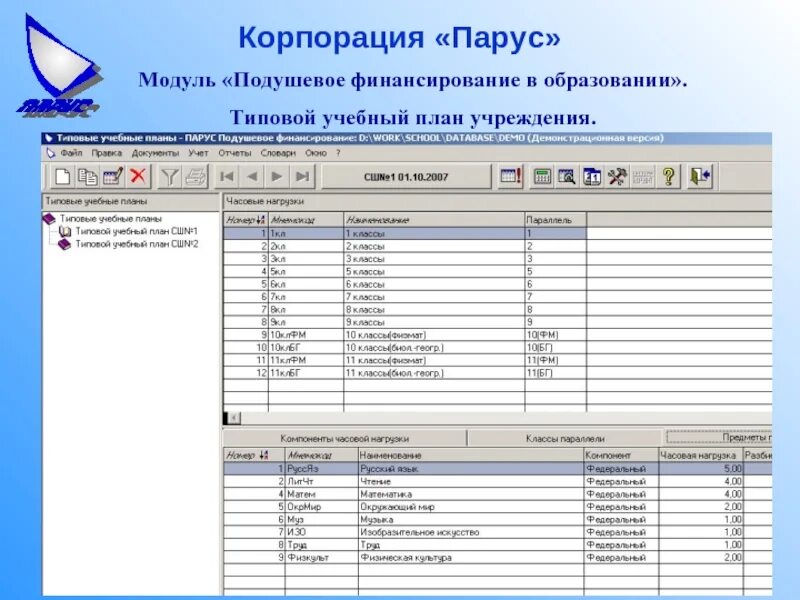Select root node Типовые учебные планы in tree
The image size is (800, 600).
[111, 219]
